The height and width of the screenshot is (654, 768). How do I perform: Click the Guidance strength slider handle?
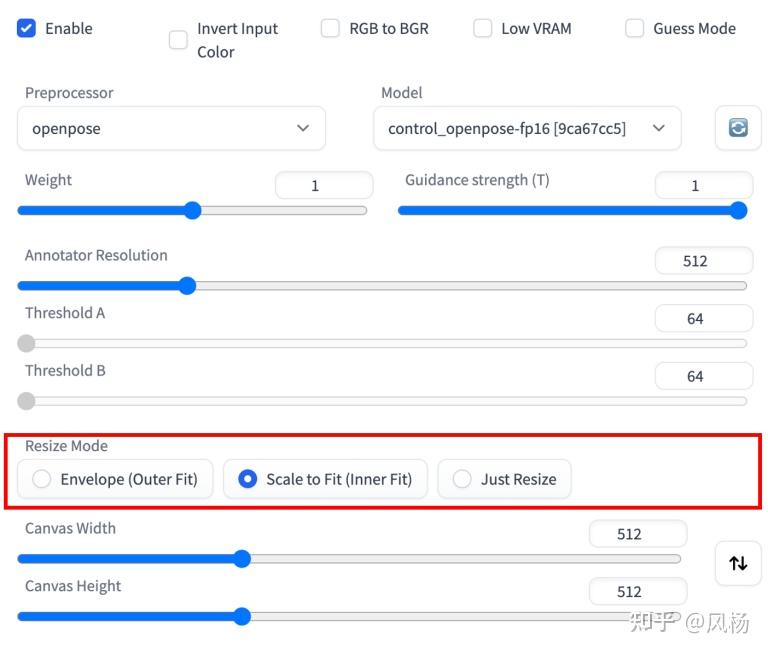point(738,210)
